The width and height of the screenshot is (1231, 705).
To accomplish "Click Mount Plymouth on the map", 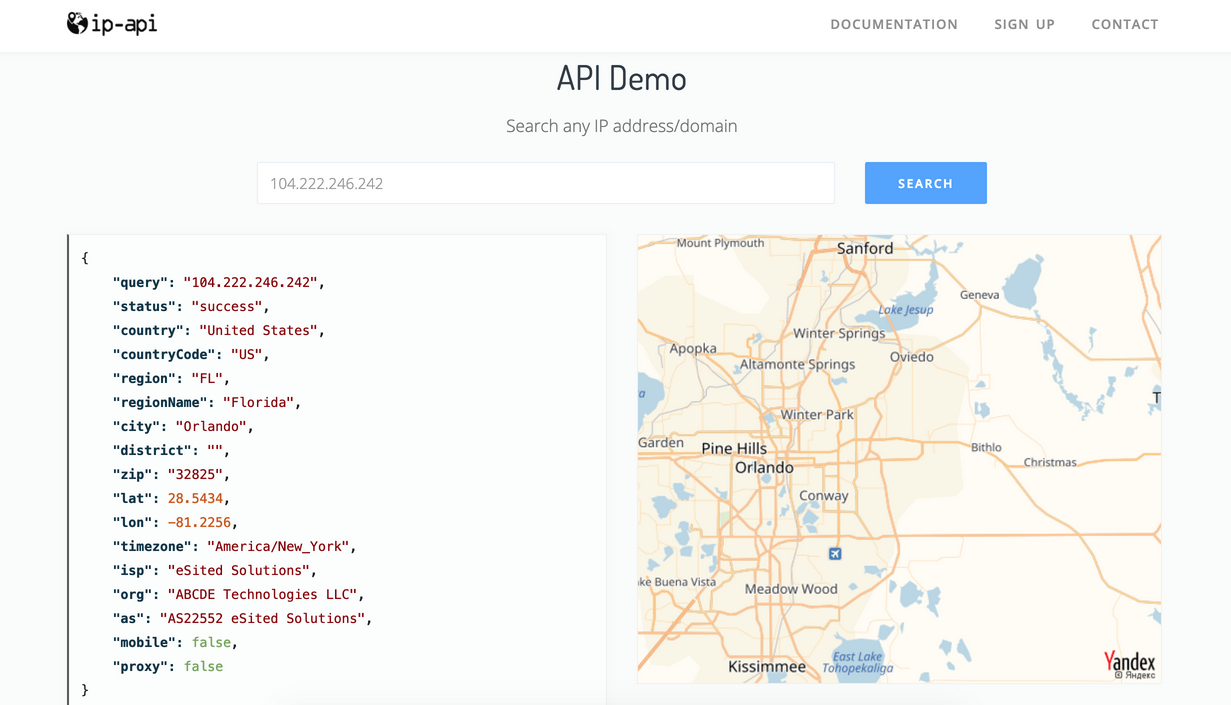I will tap(720, 243).
